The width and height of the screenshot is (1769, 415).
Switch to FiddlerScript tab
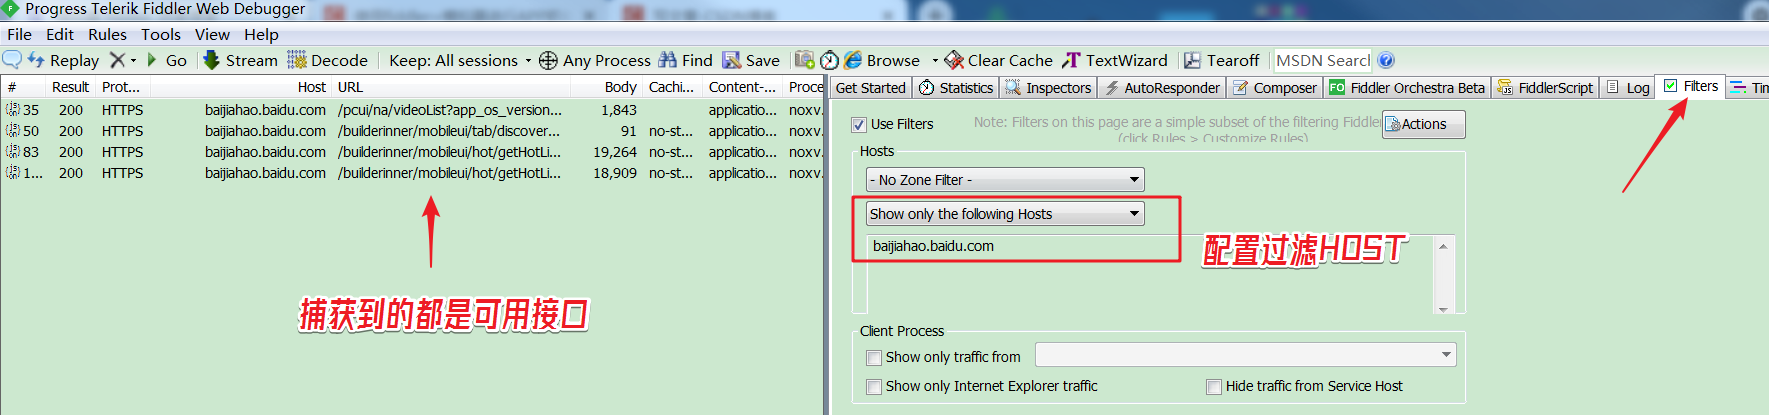1545,88
